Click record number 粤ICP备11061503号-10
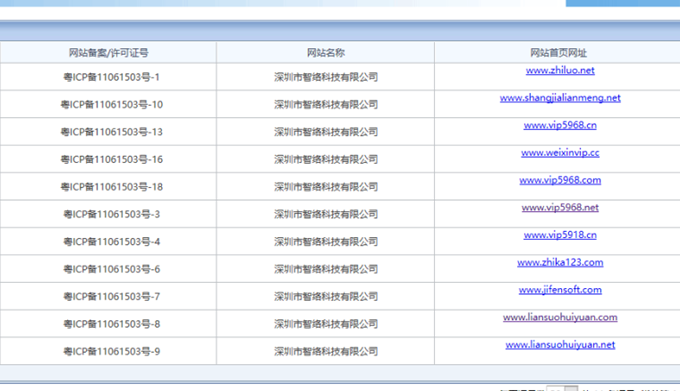This screenshot has width=680, height=391. point(111,104)
